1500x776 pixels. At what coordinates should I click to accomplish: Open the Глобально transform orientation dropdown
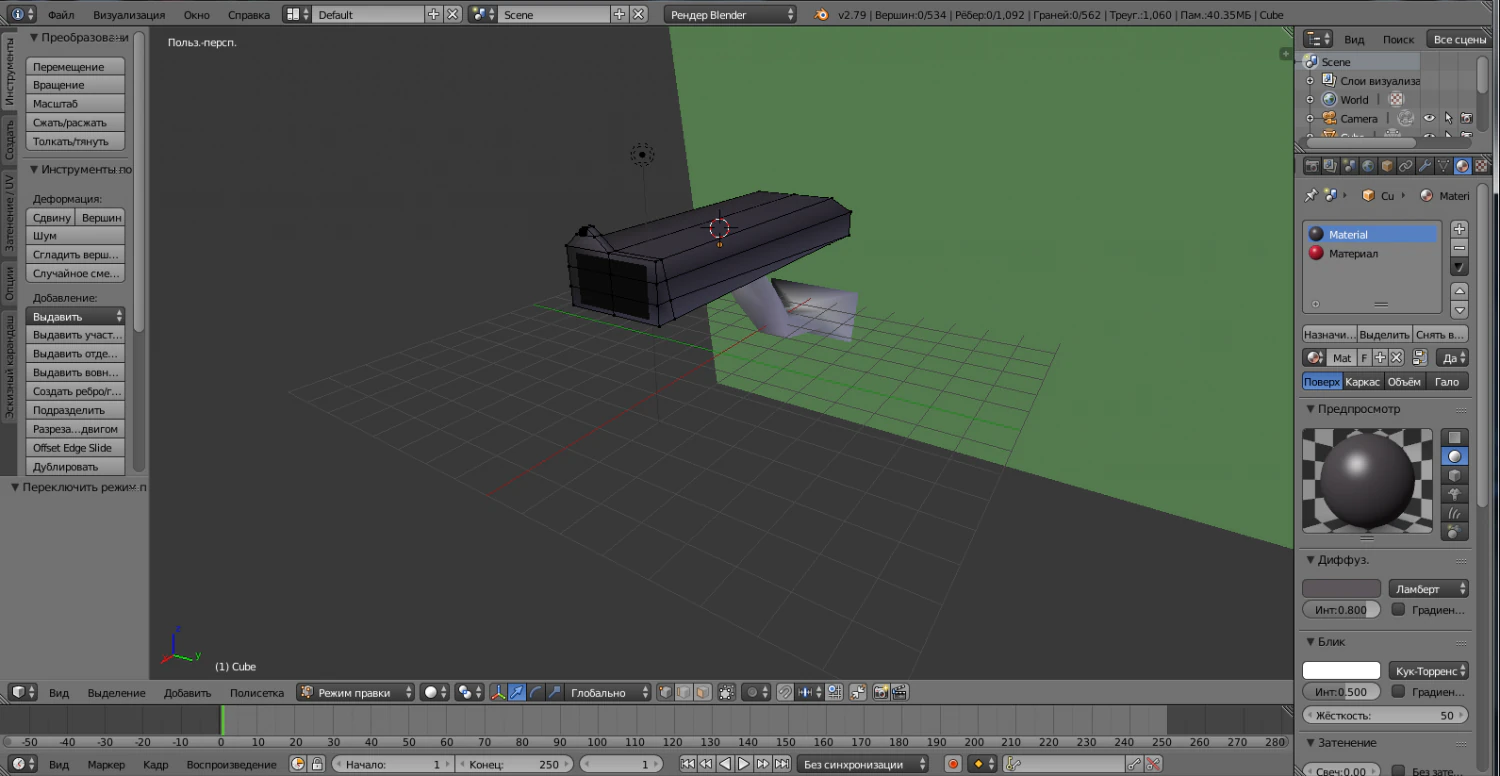tap(598, 692)
